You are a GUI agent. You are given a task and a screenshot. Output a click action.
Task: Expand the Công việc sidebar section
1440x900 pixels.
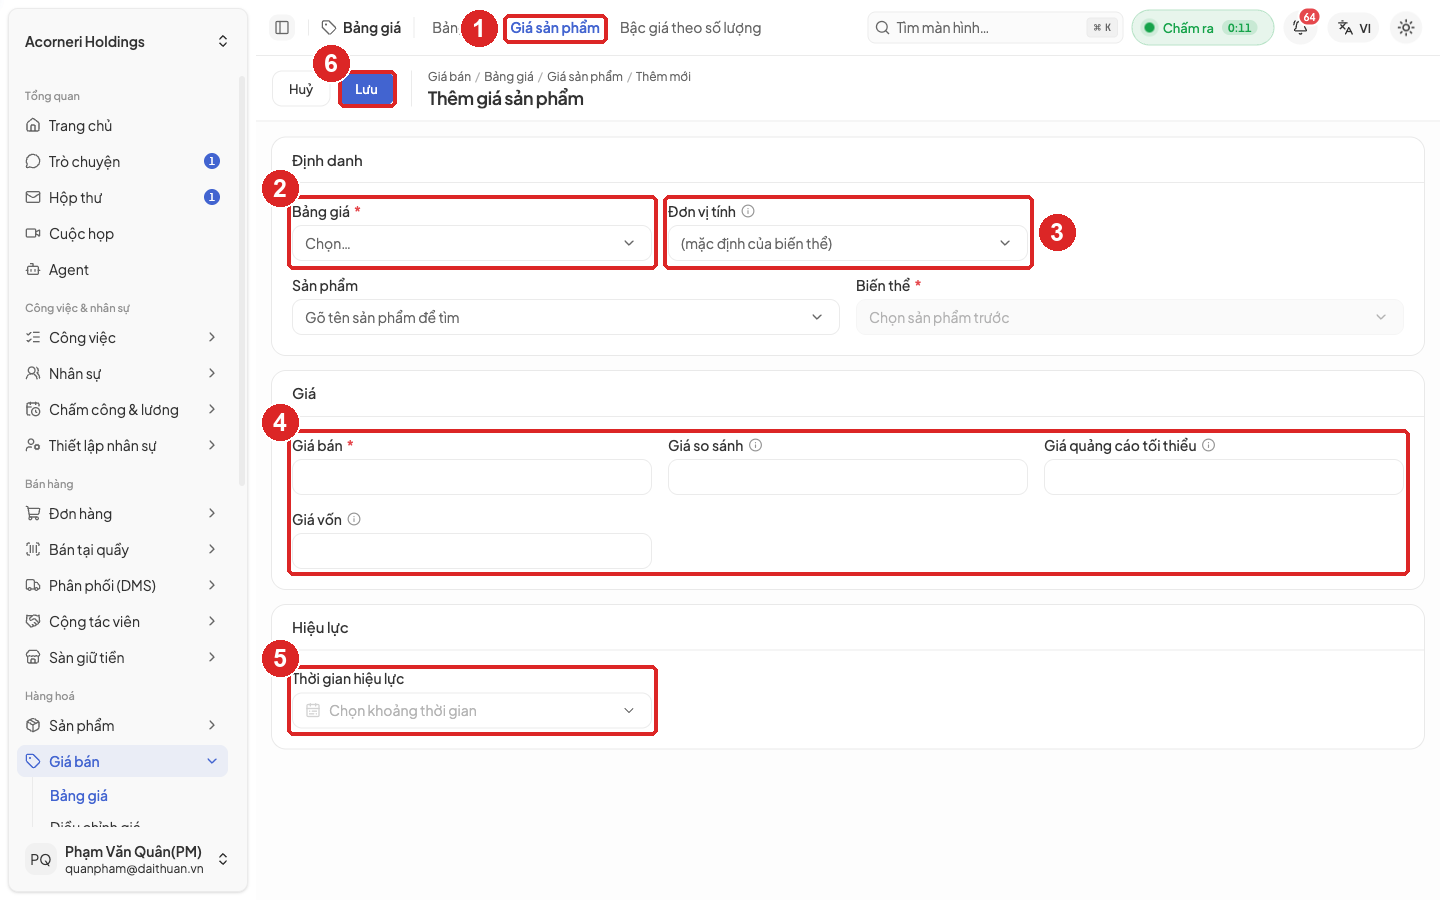(122, 338)
